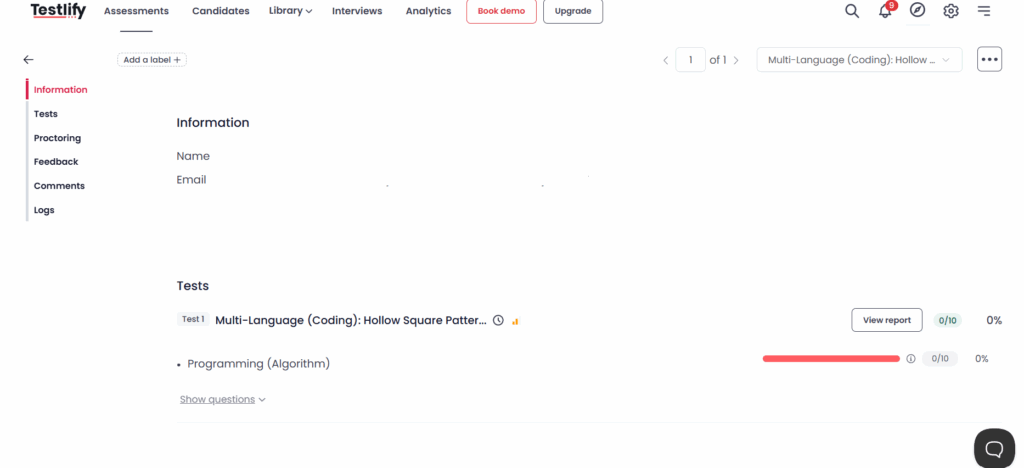1024x468 pixels.
Task: Open the chat support bubble
Action: [x=994, y=448]
